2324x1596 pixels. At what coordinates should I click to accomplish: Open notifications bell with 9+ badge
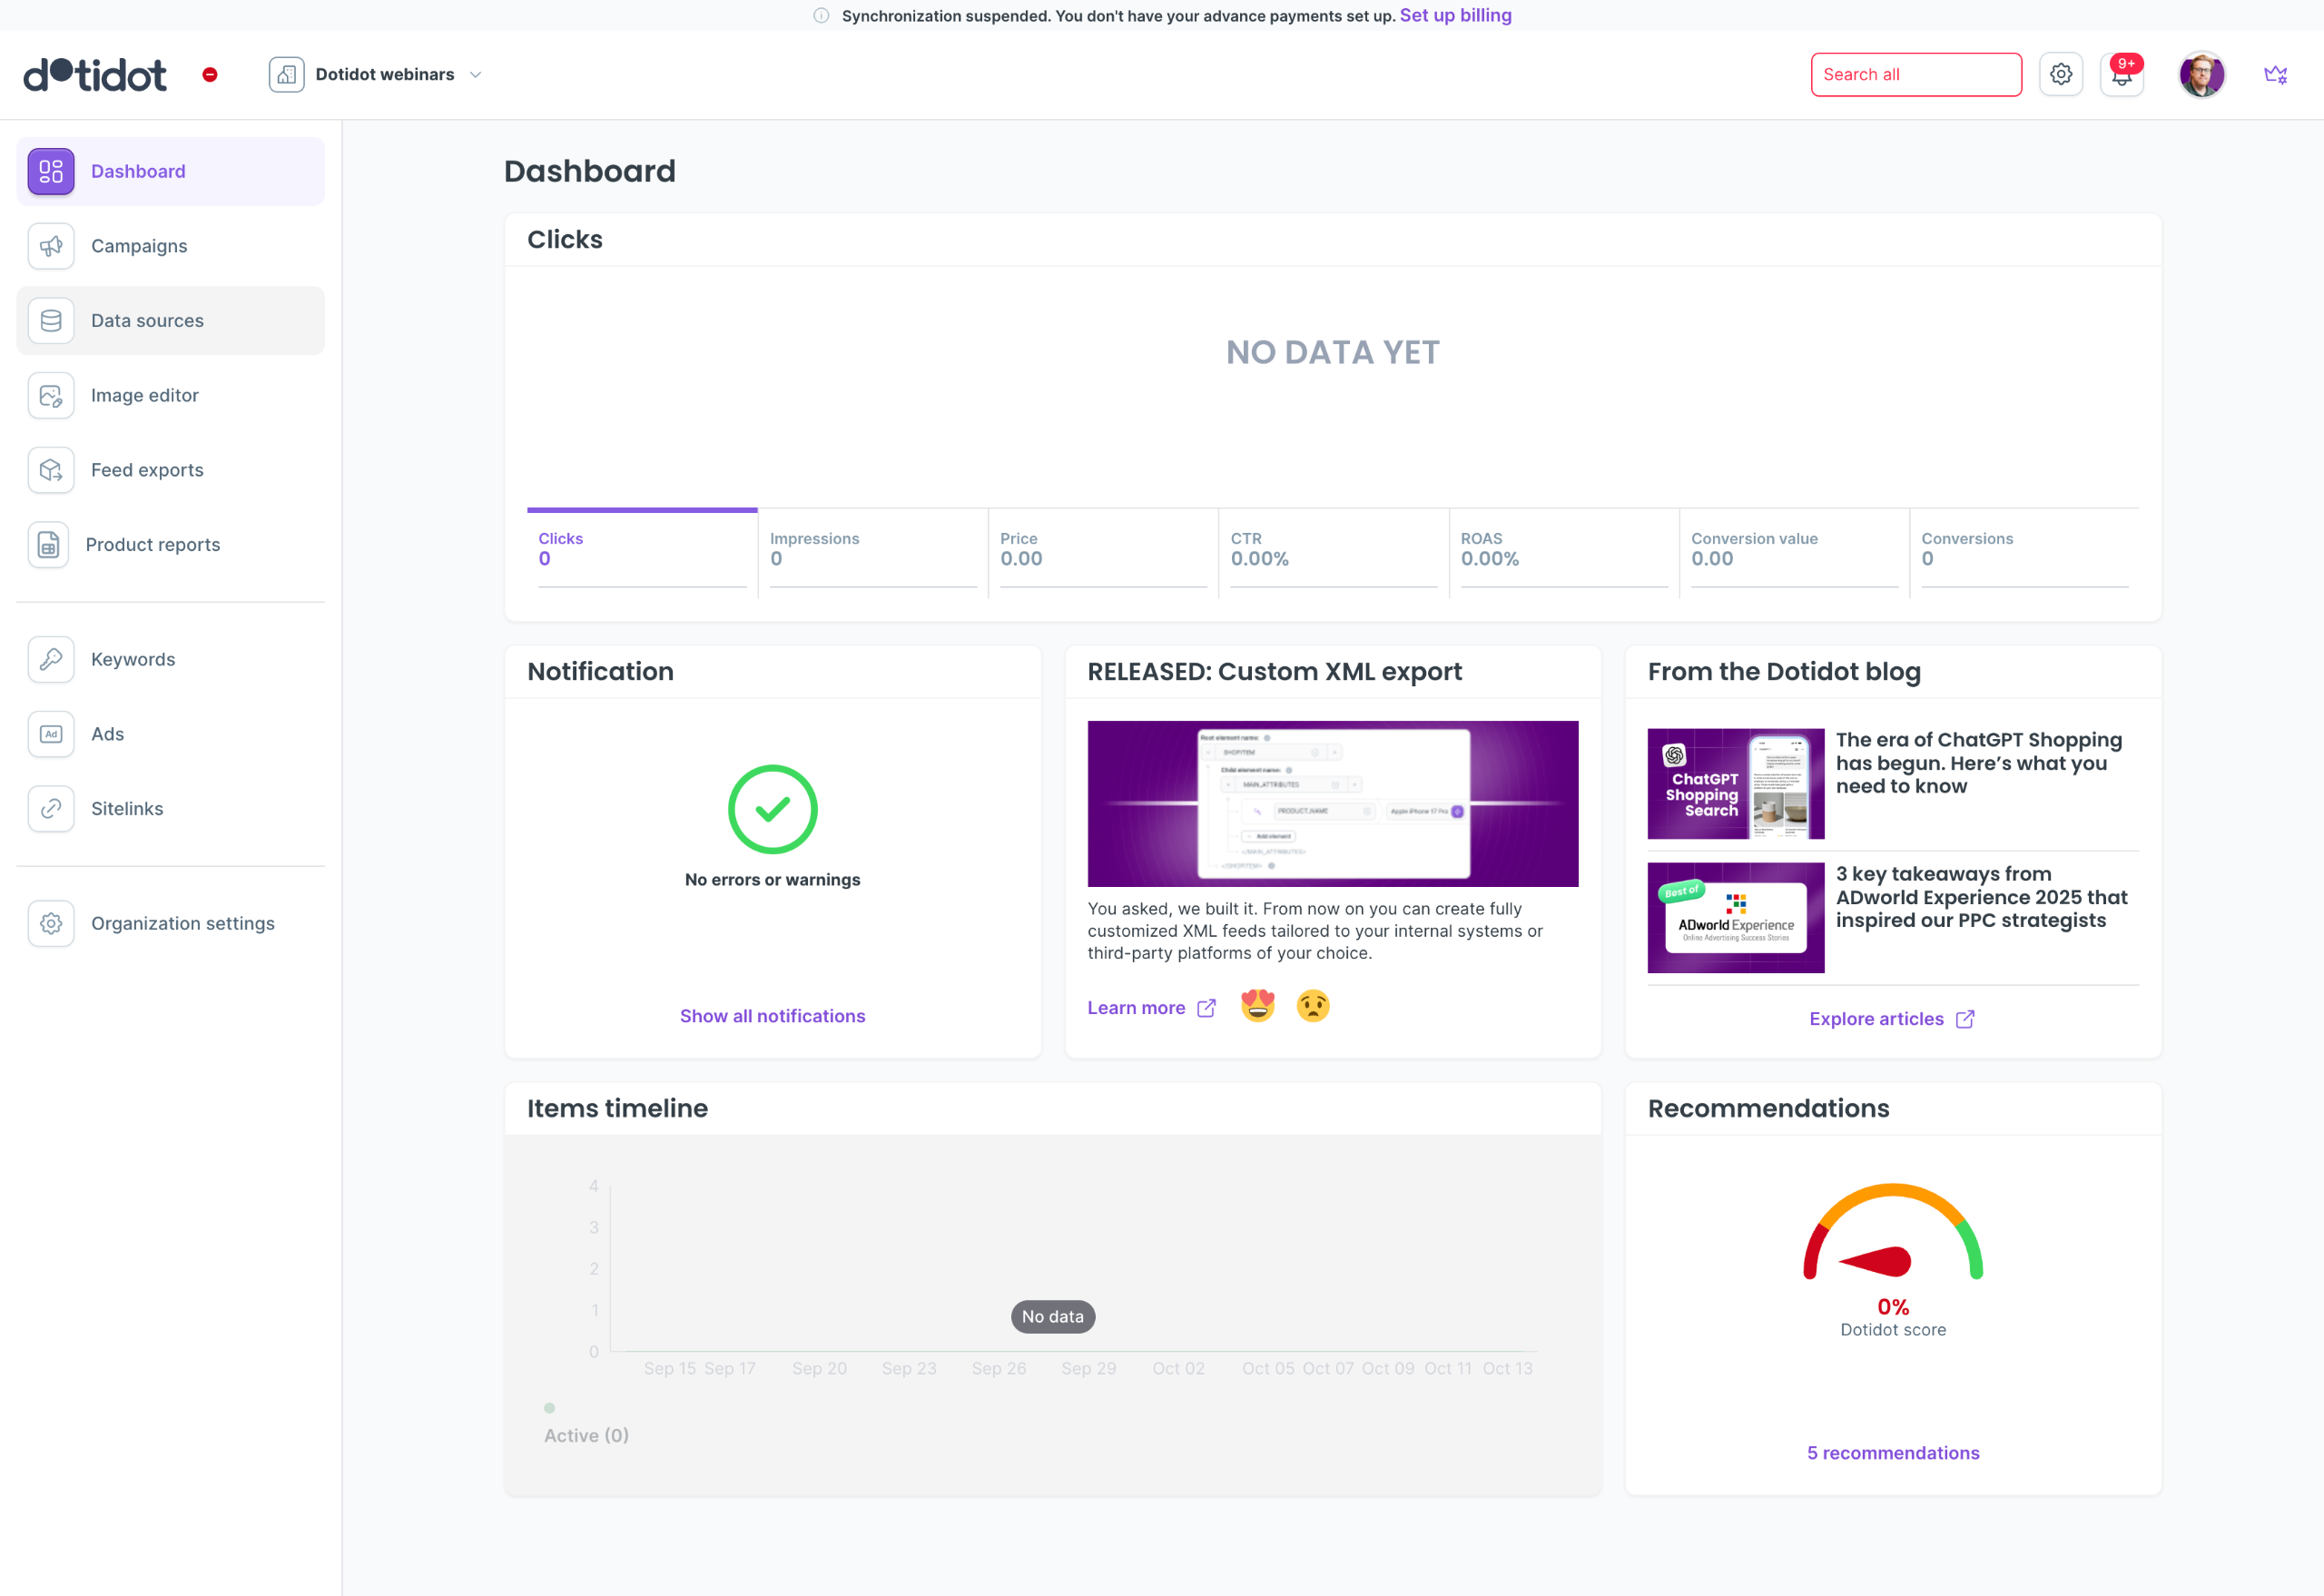2121,75
